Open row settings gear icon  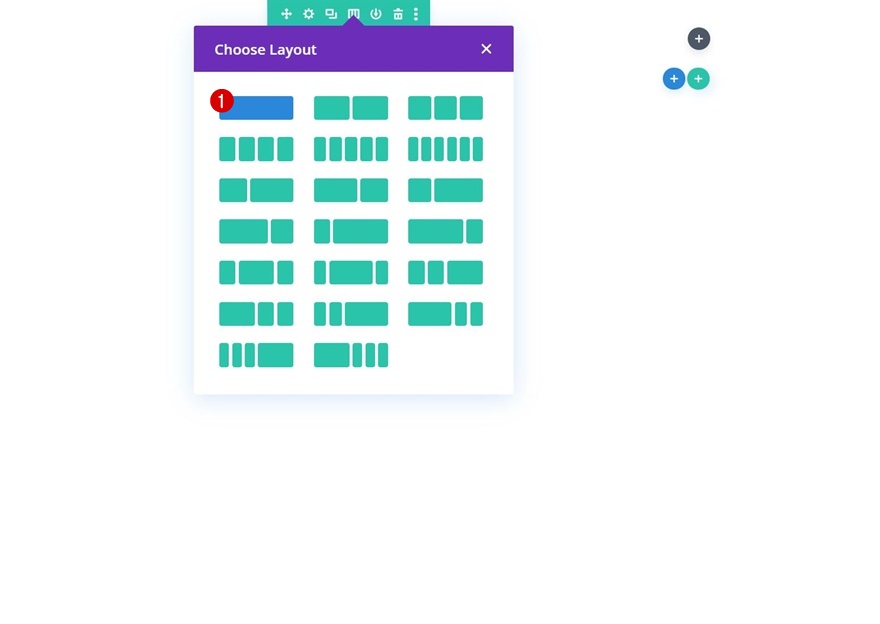pyautogui.click(x=308, y=14)
